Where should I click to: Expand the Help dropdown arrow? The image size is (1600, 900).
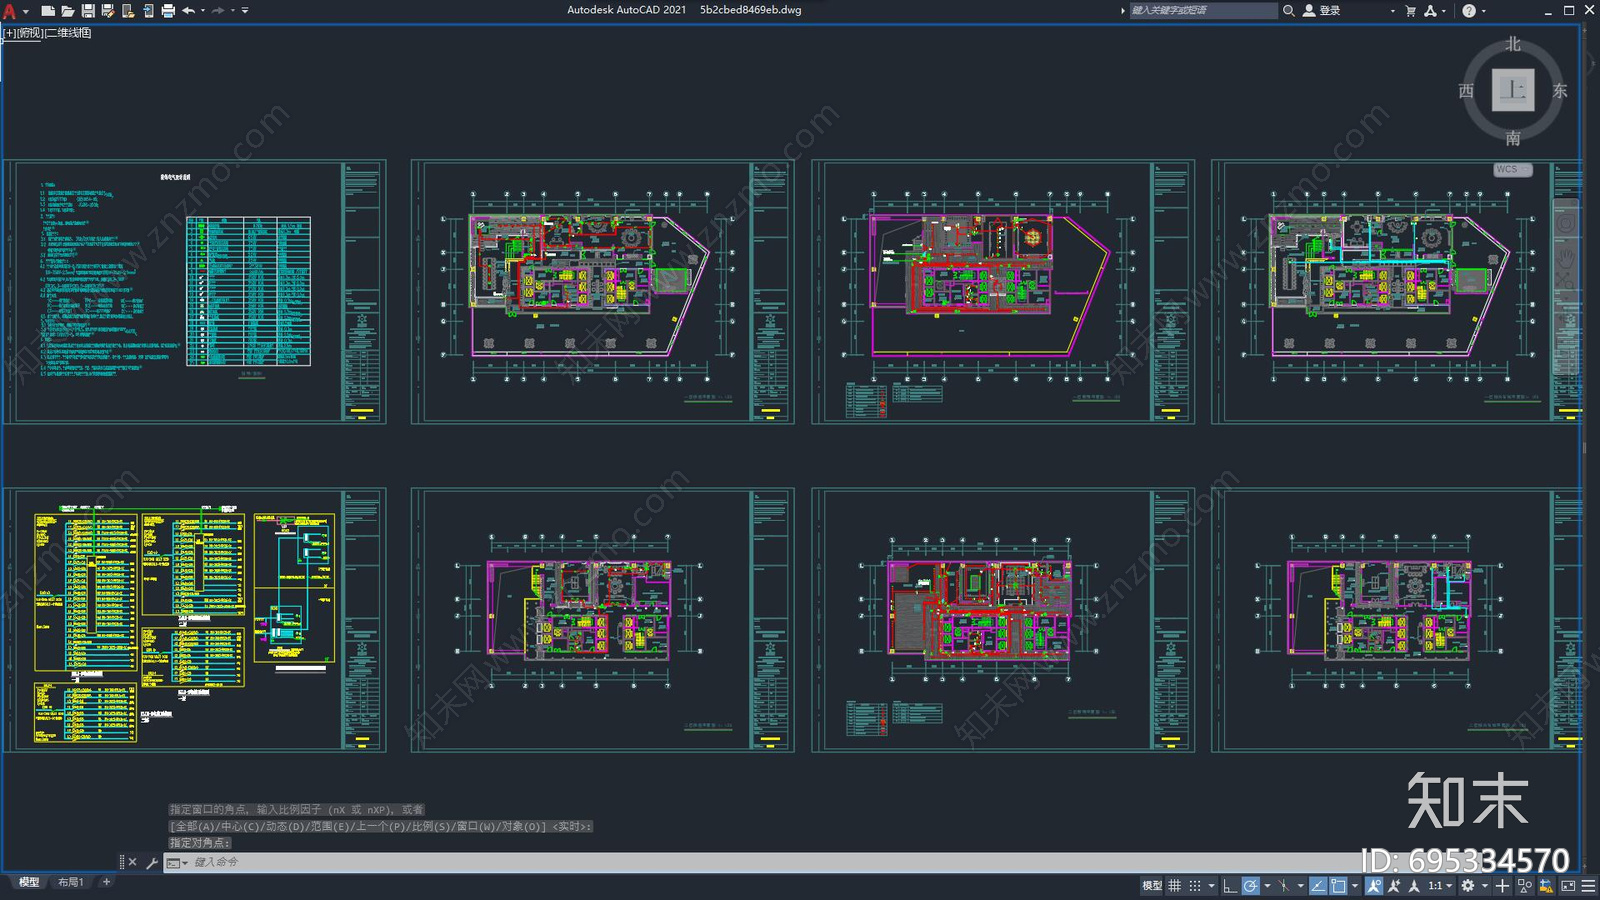click(x=1483, y=11)
